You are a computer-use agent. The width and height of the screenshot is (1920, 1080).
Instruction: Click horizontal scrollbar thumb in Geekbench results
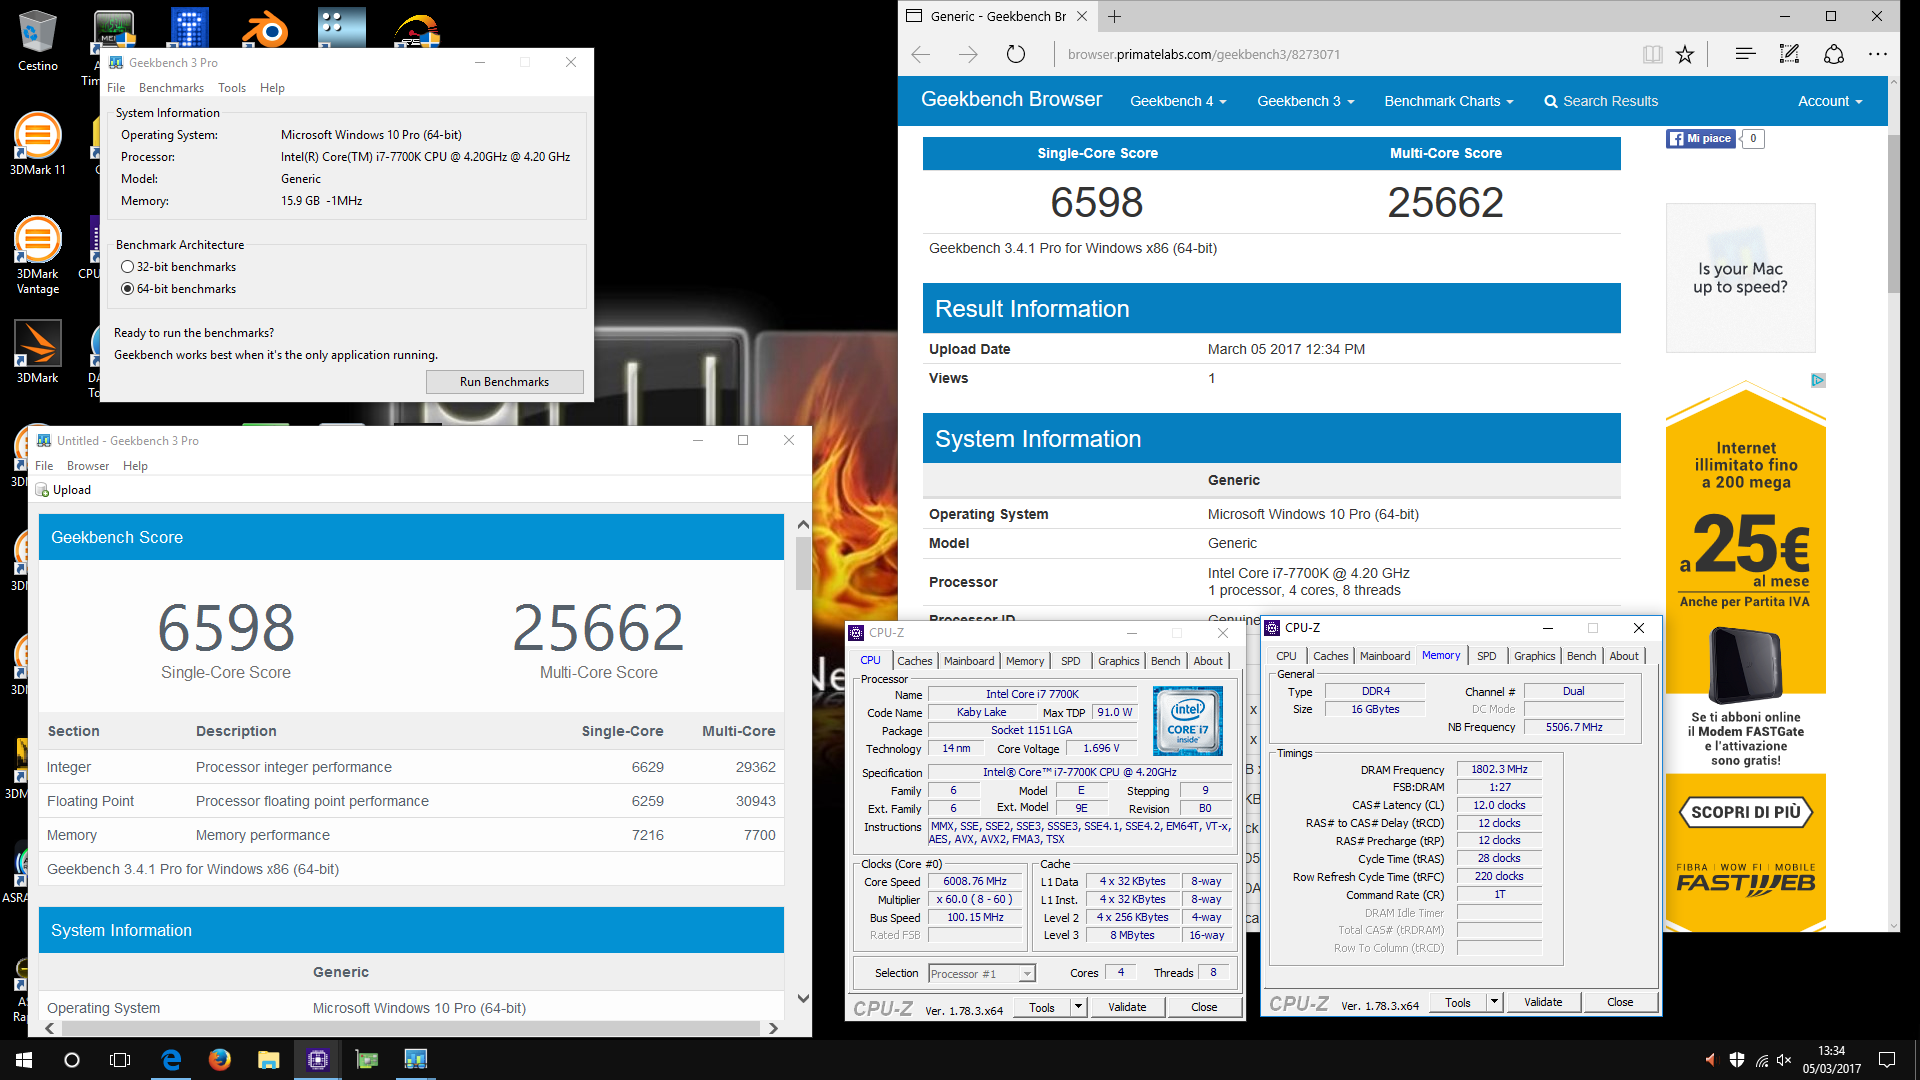[410, 1028]
